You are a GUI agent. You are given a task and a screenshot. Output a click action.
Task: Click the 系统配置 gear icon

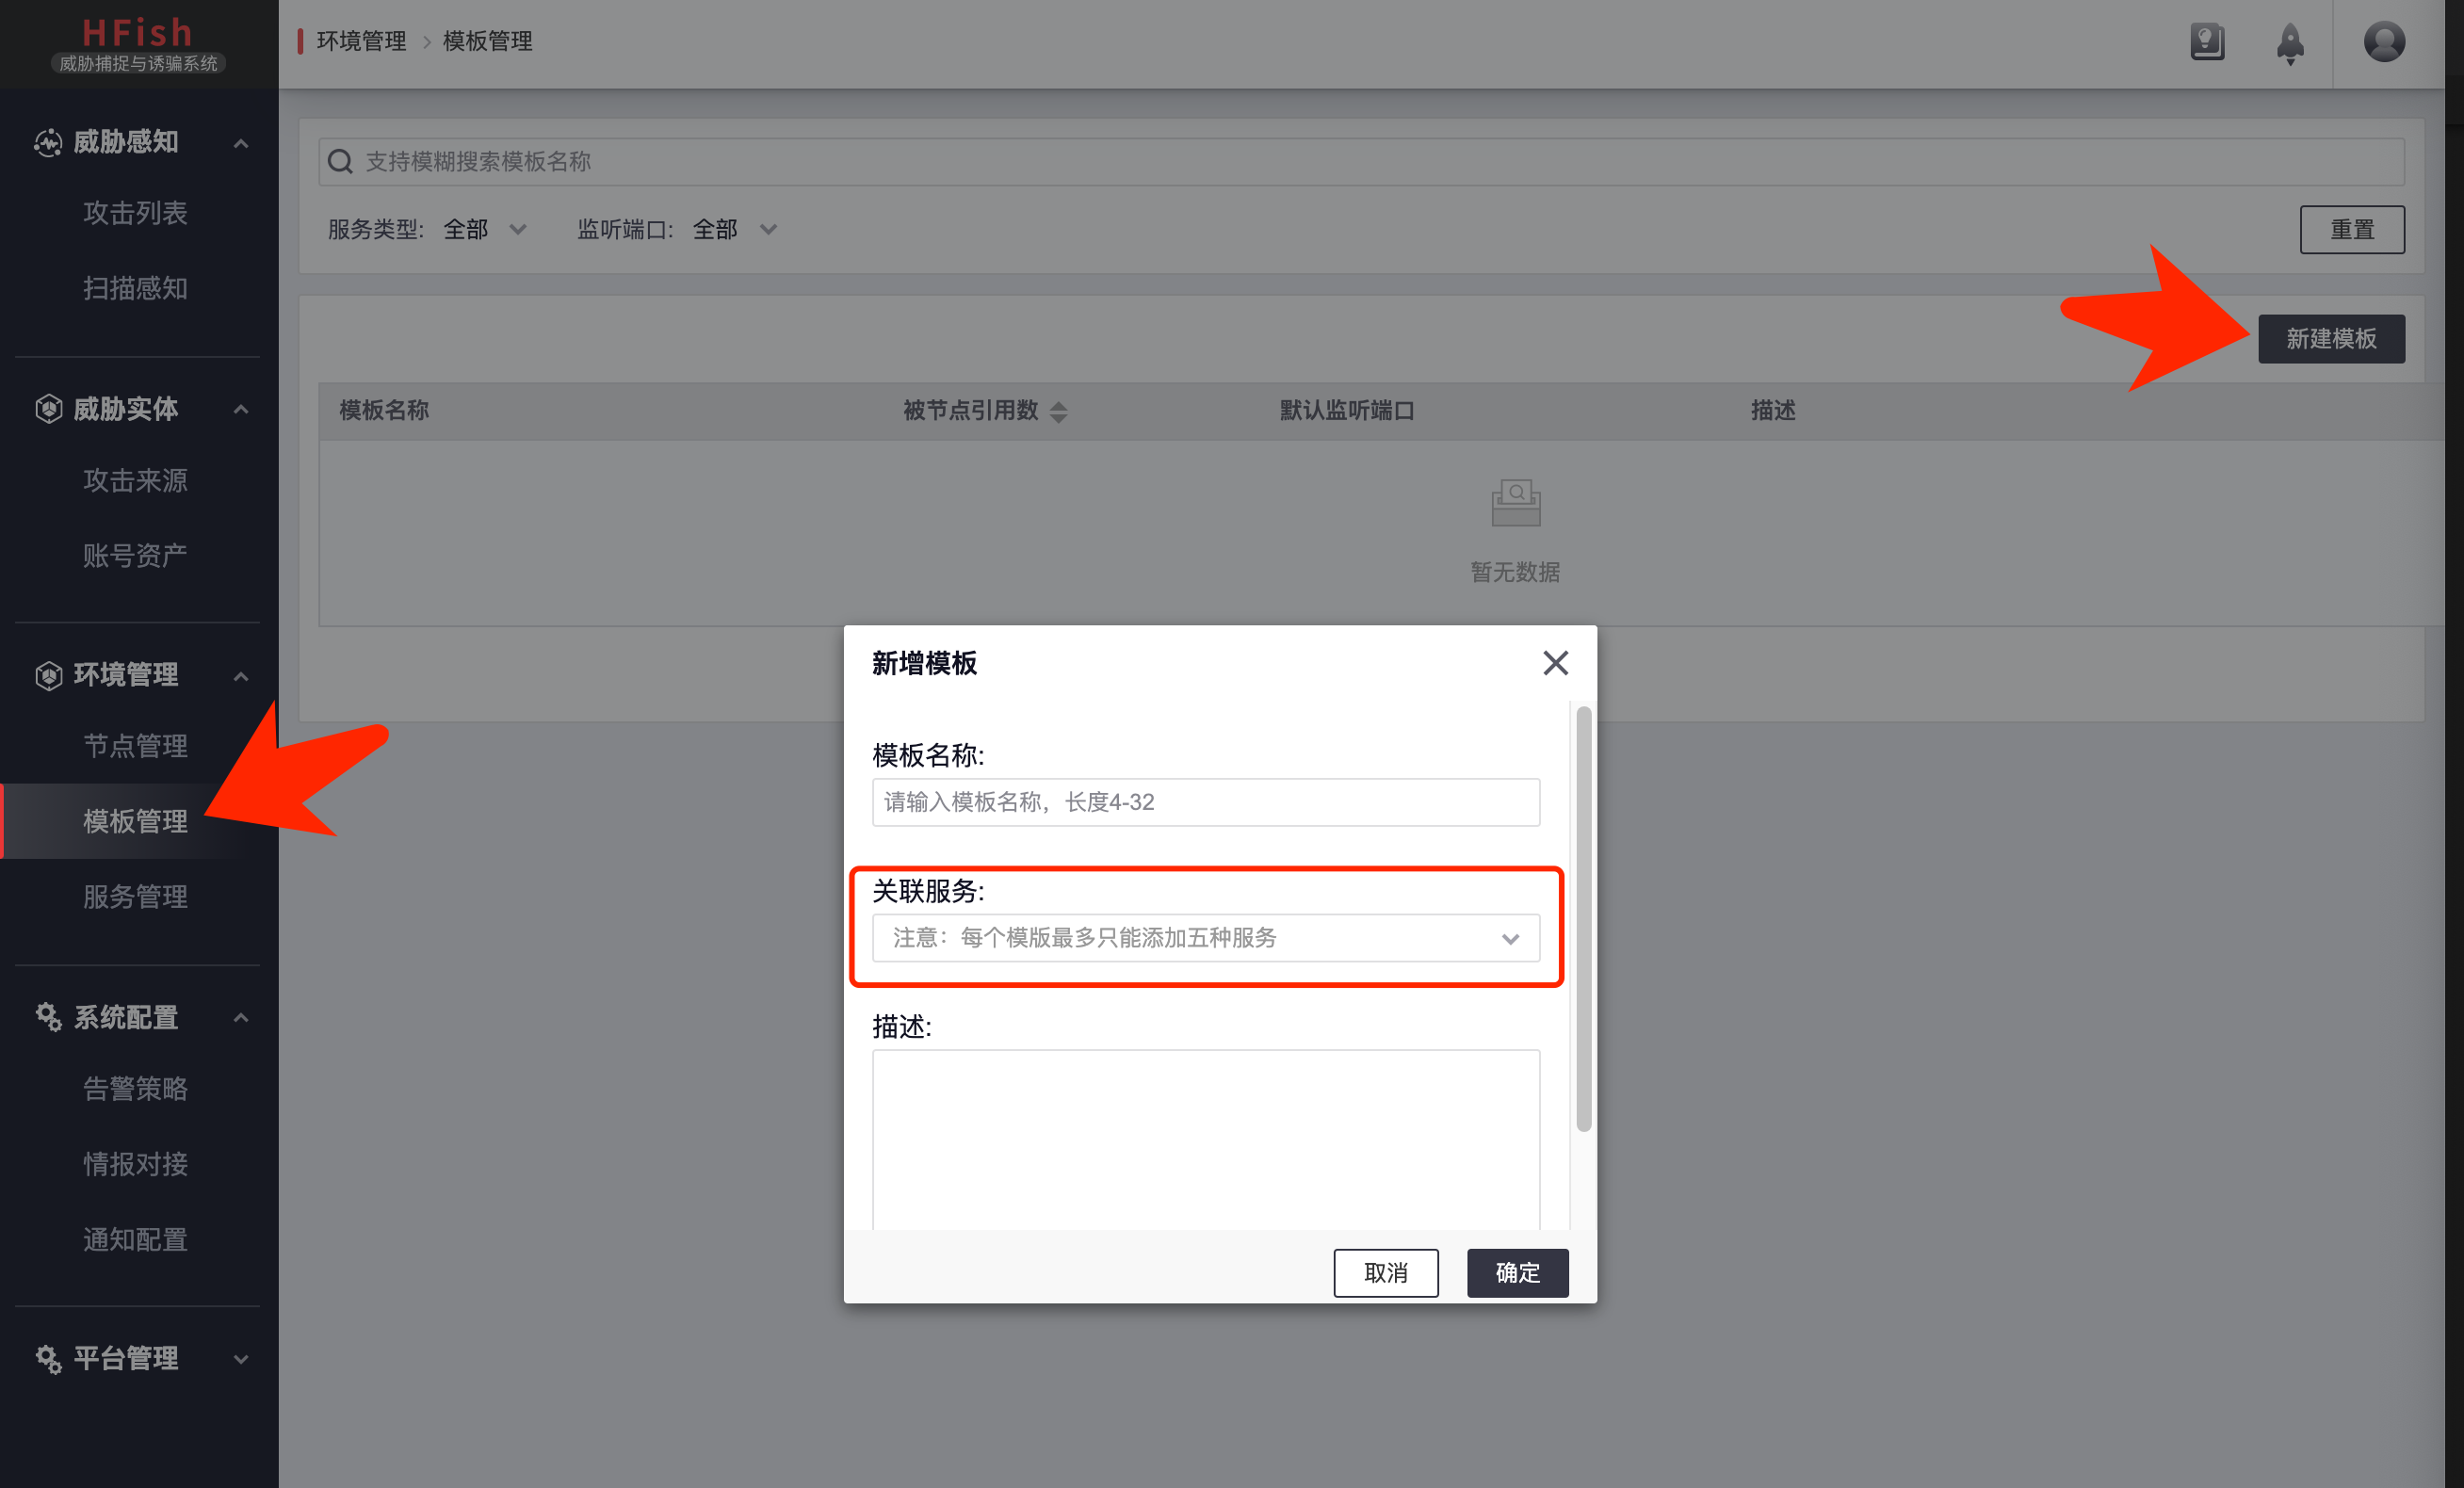(47, 1017)
